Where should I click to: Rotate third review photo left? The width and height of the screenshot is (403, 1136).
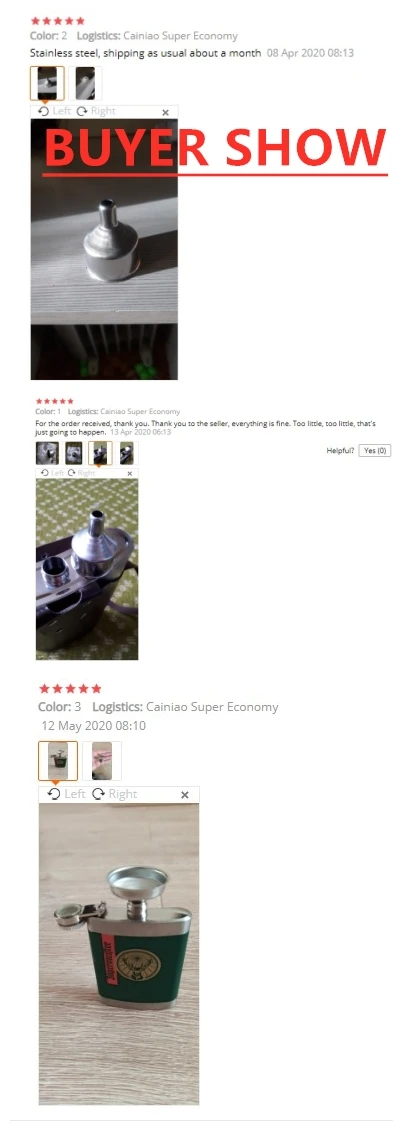pos(67,794)
